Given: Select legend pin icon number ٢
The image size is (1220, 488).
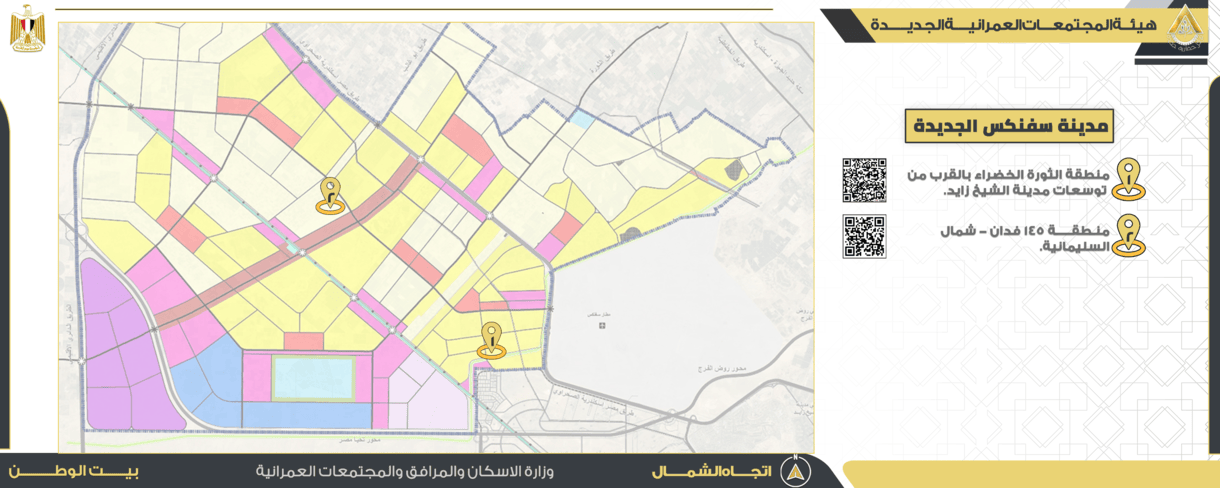Looking at the screenshot, I should coord(1129,236).
